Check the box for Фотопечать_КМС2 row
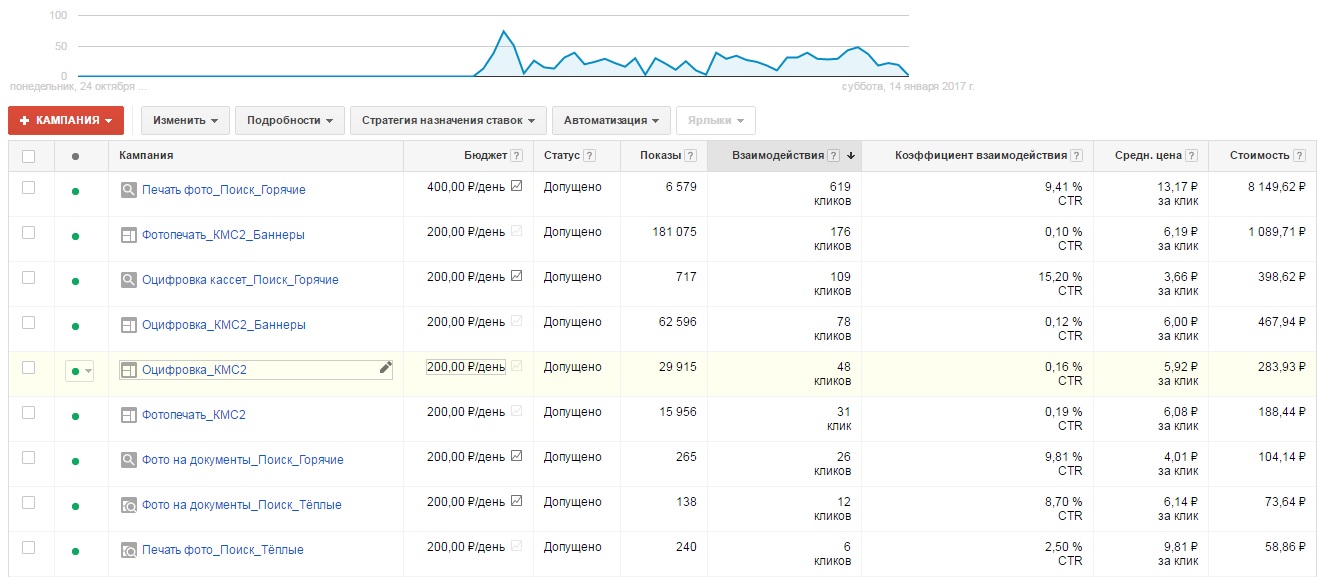 coord(28,412)
